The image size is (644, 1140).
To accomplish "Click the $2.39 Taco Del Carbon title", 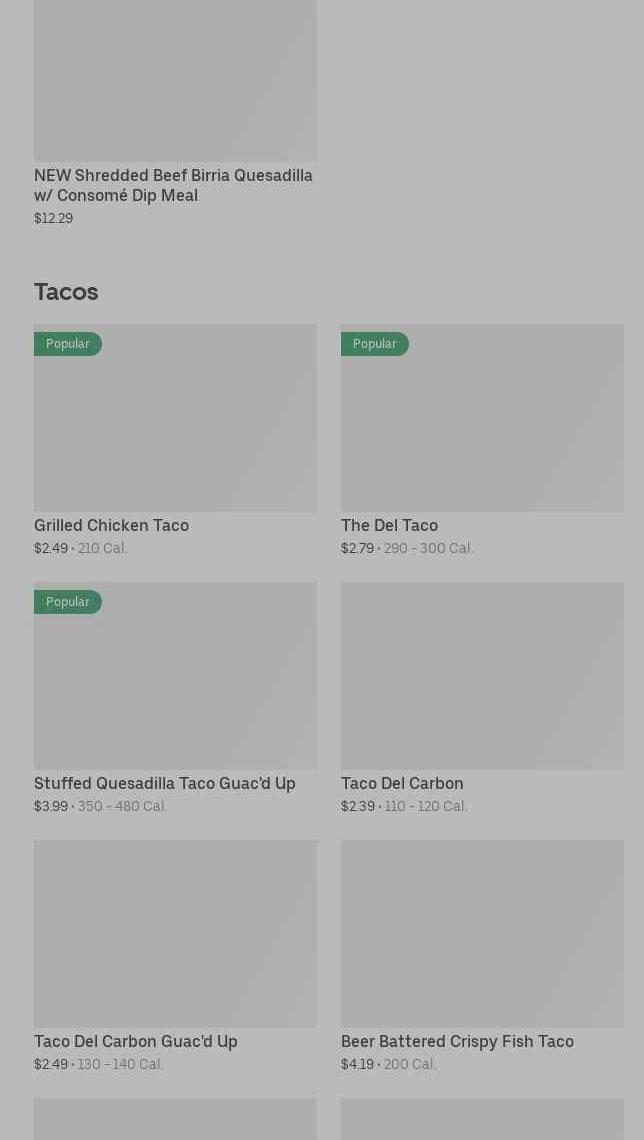I will click(x=402, y=783).
